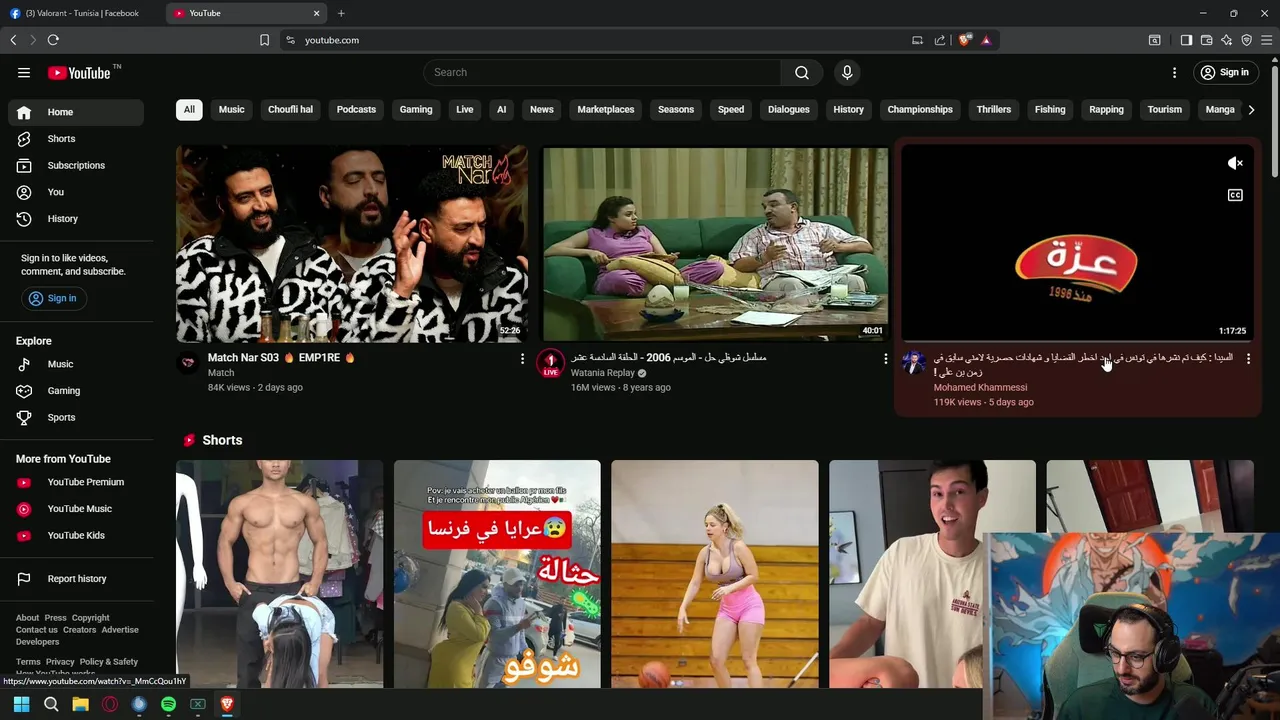Open YouTube Music link in sidebar
The width and height of the screenshot is (1280, 720).
[x=76, y=509]
